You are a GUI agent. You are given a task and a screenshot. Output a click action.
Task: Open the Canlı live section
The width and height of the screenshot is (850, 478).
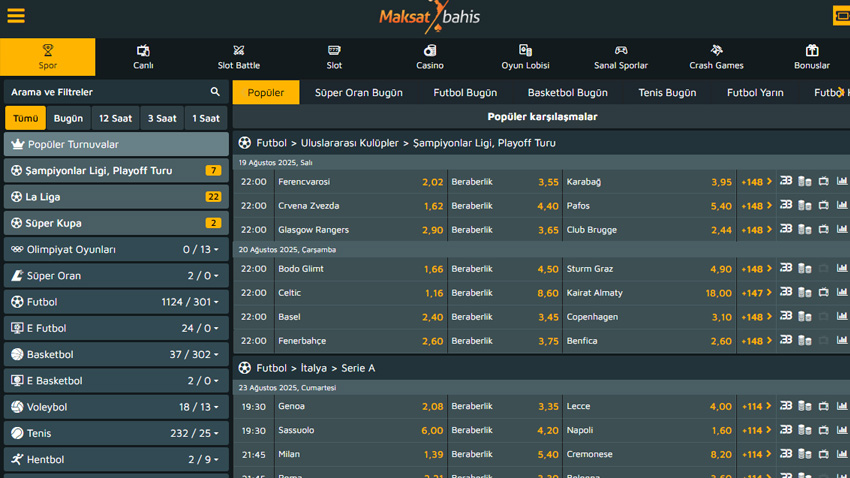pos(143,57)
